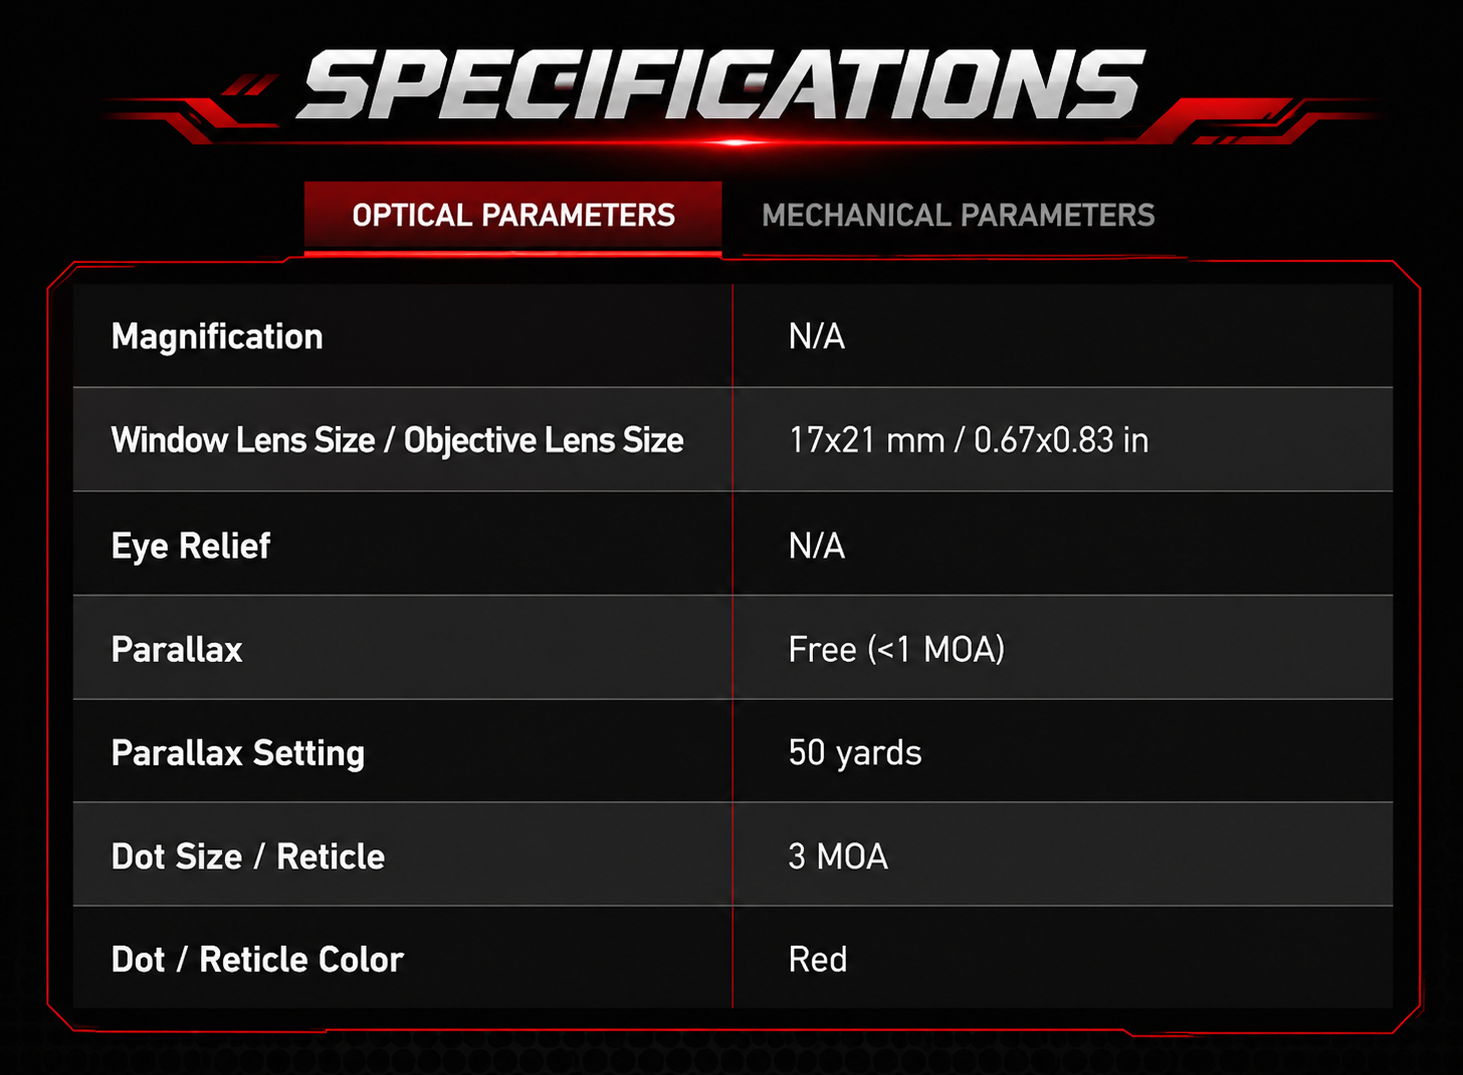Click the Magnification N/A value
This screenshot has width=1463, height=1075.
coord(816,337)
